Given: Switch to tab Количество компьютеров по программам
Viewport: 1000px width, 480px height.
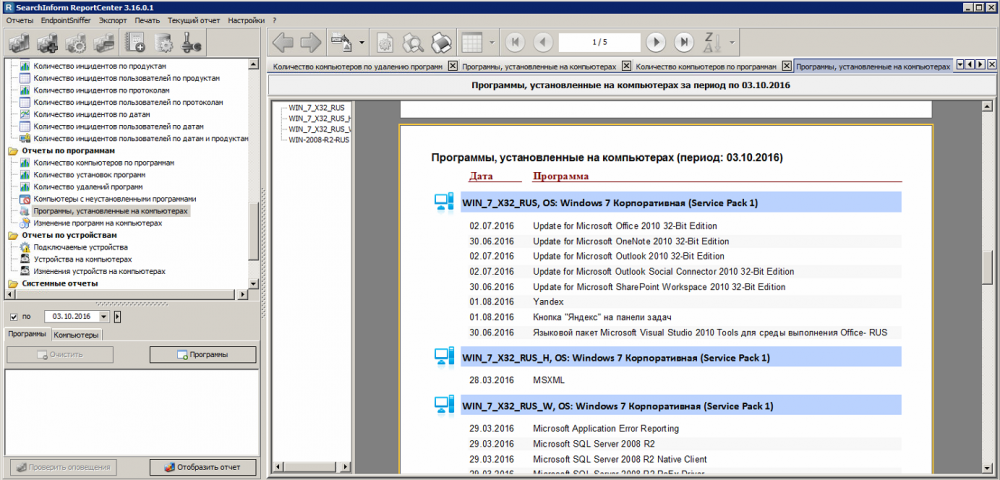Looking at the screenshot, I should click(706, 66).
